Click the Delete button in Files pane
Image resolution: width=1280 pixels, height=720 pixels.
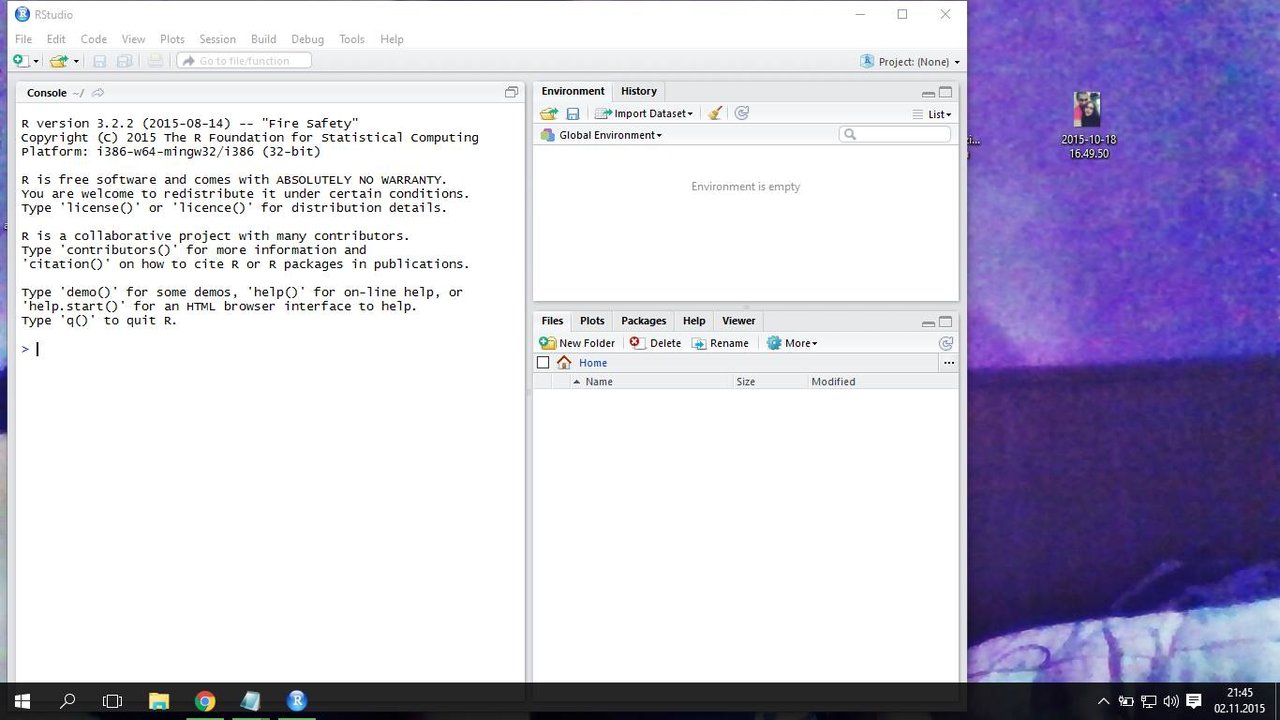click(655, 343)
